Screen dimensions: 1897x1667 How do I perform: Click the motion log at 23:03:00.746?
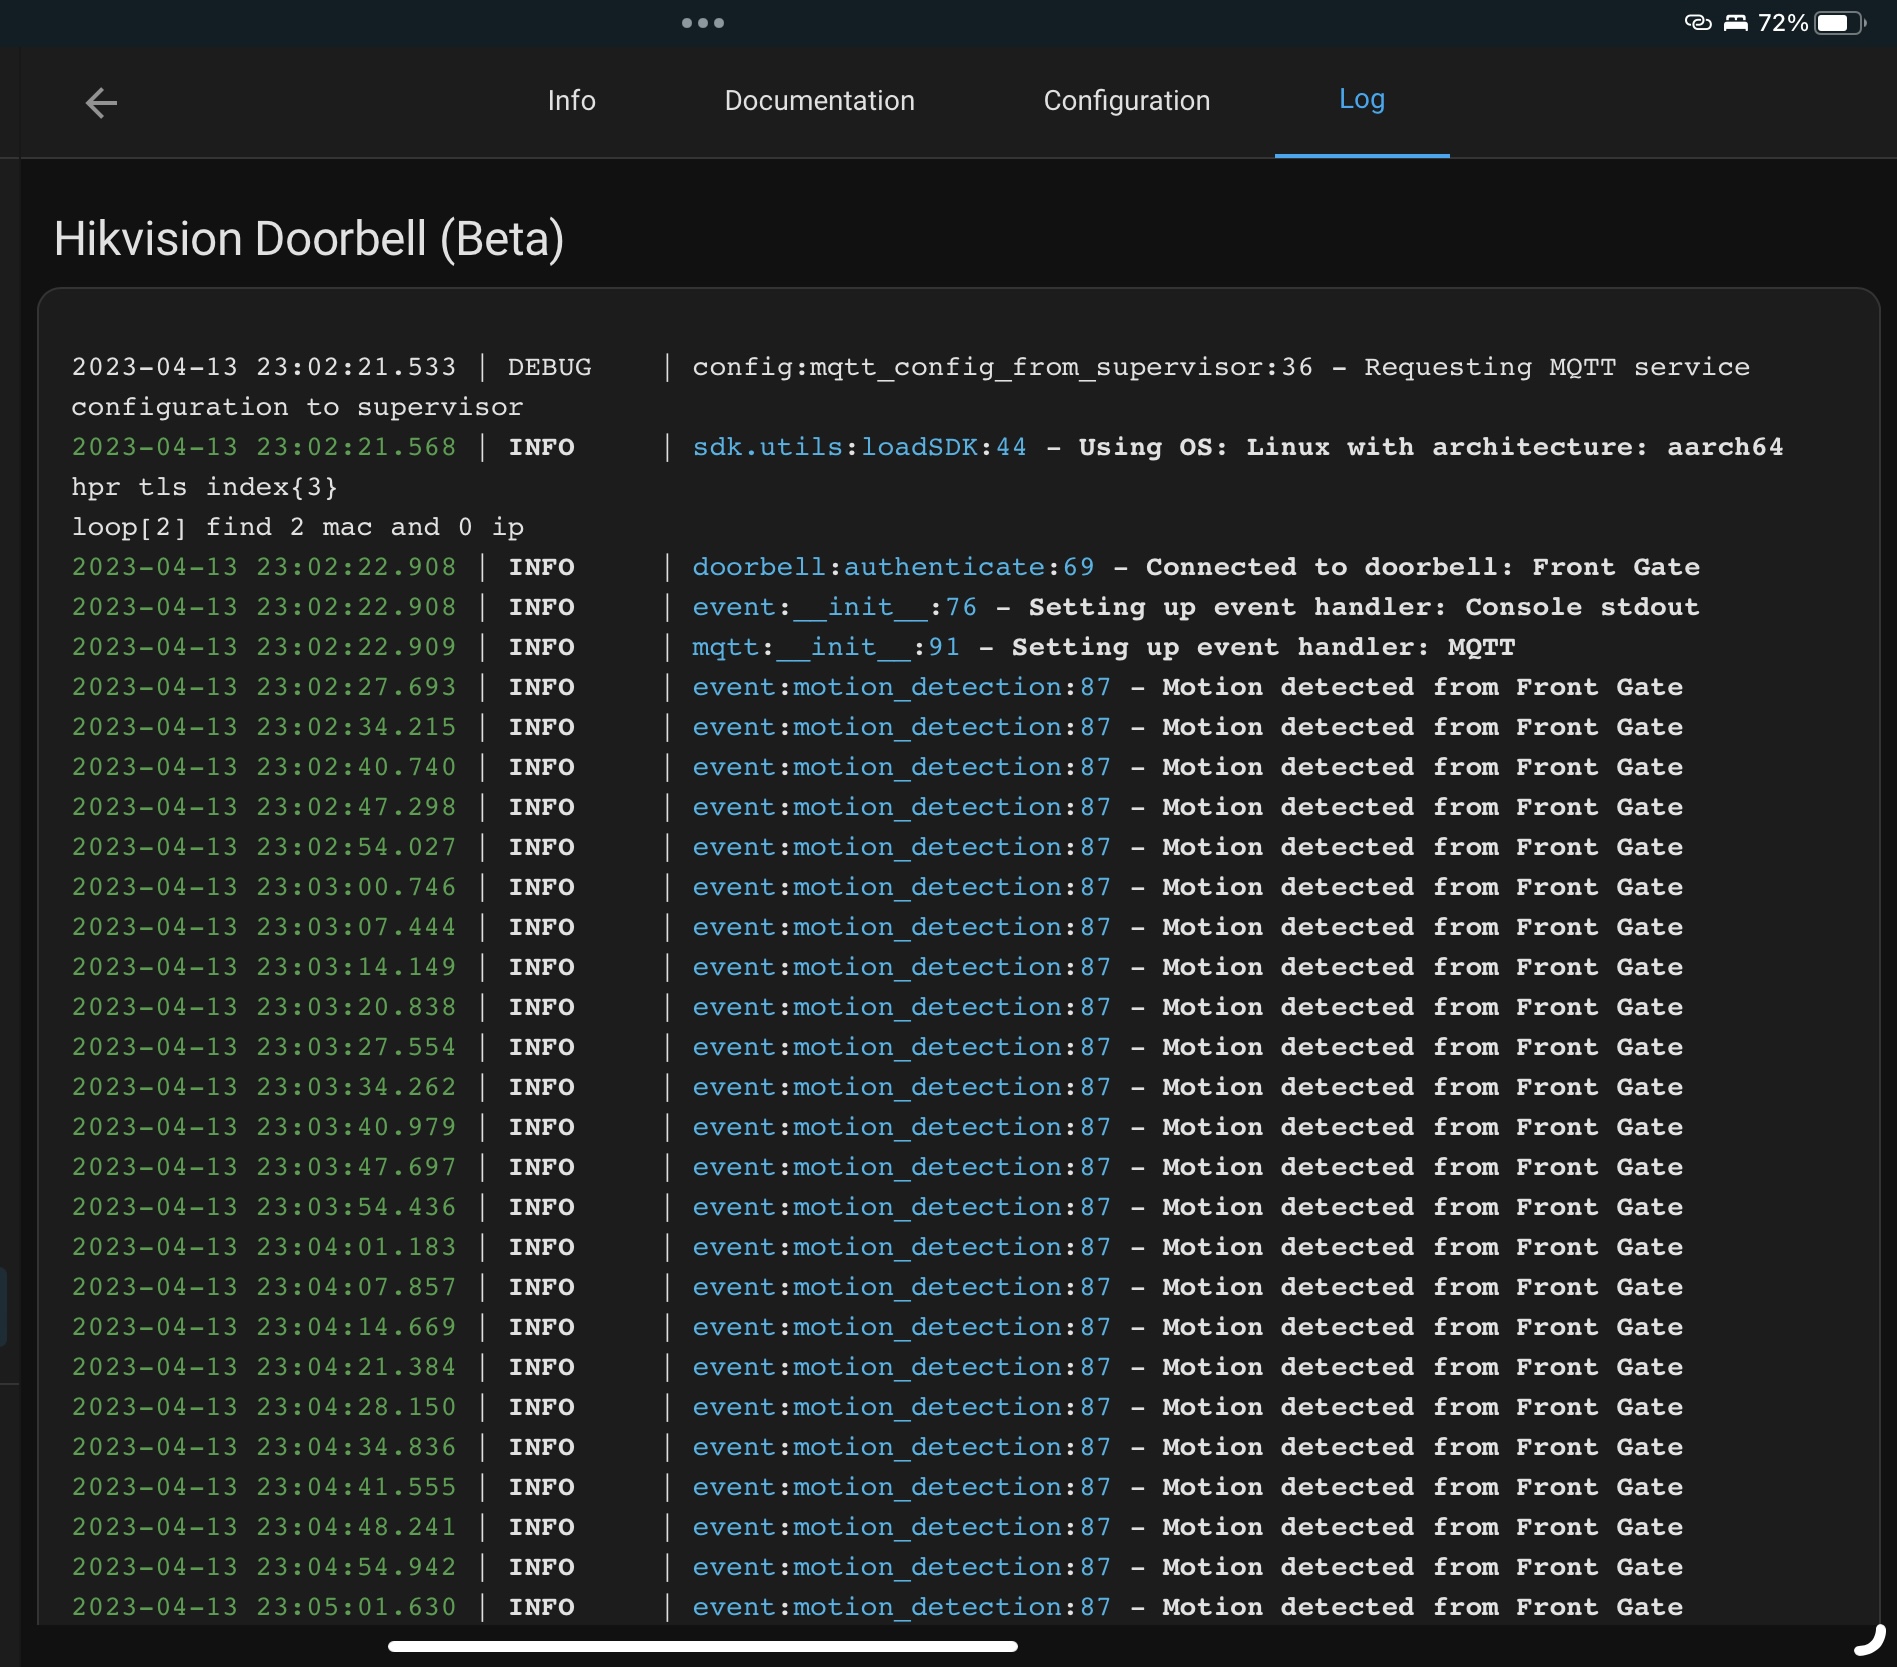point(877,887)
